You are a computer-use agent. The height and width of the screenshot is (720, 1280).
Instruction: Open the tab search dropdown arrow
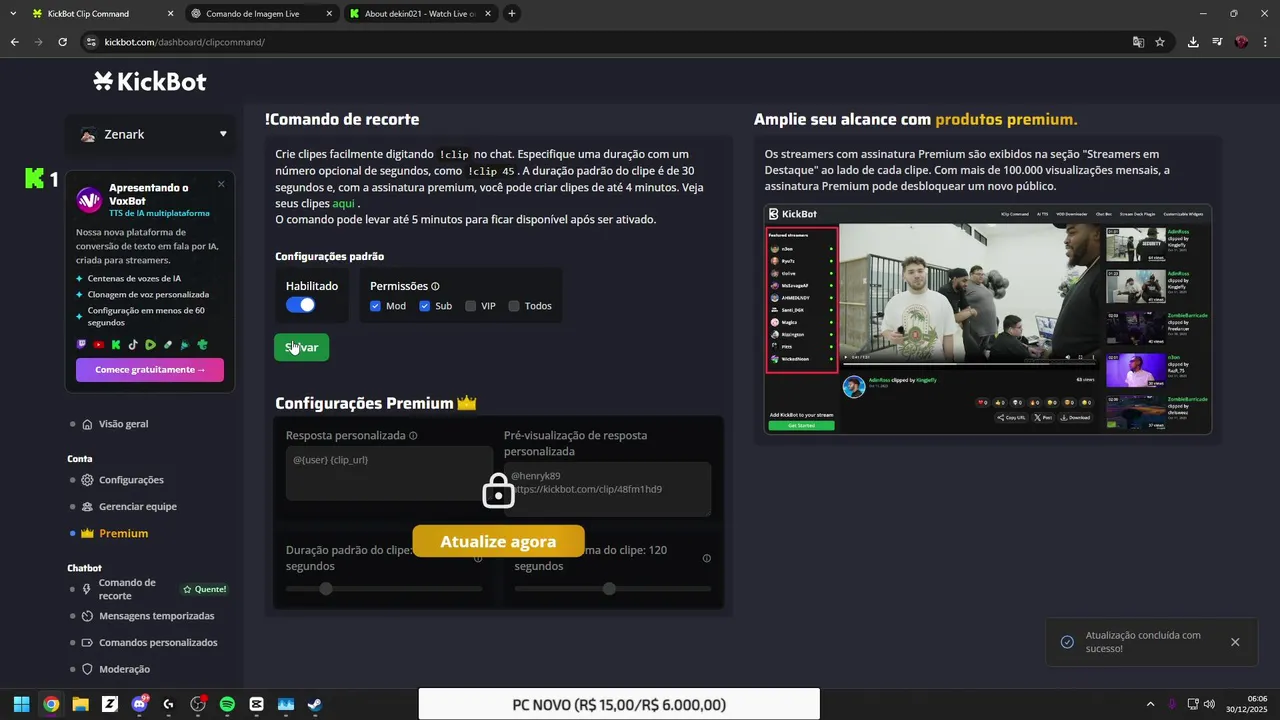(13, 14)
